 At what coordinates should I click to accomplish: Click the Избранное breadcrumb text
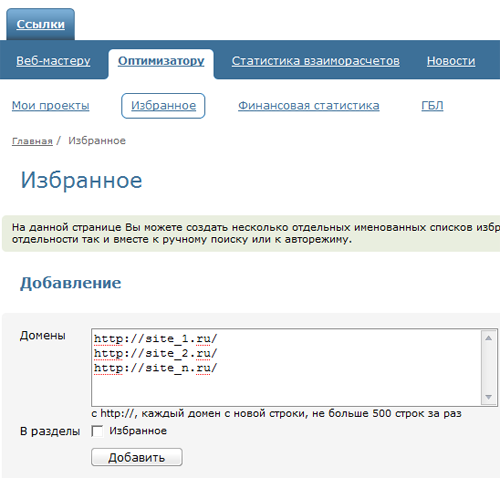pyautogui.click(x=97, y=141)
